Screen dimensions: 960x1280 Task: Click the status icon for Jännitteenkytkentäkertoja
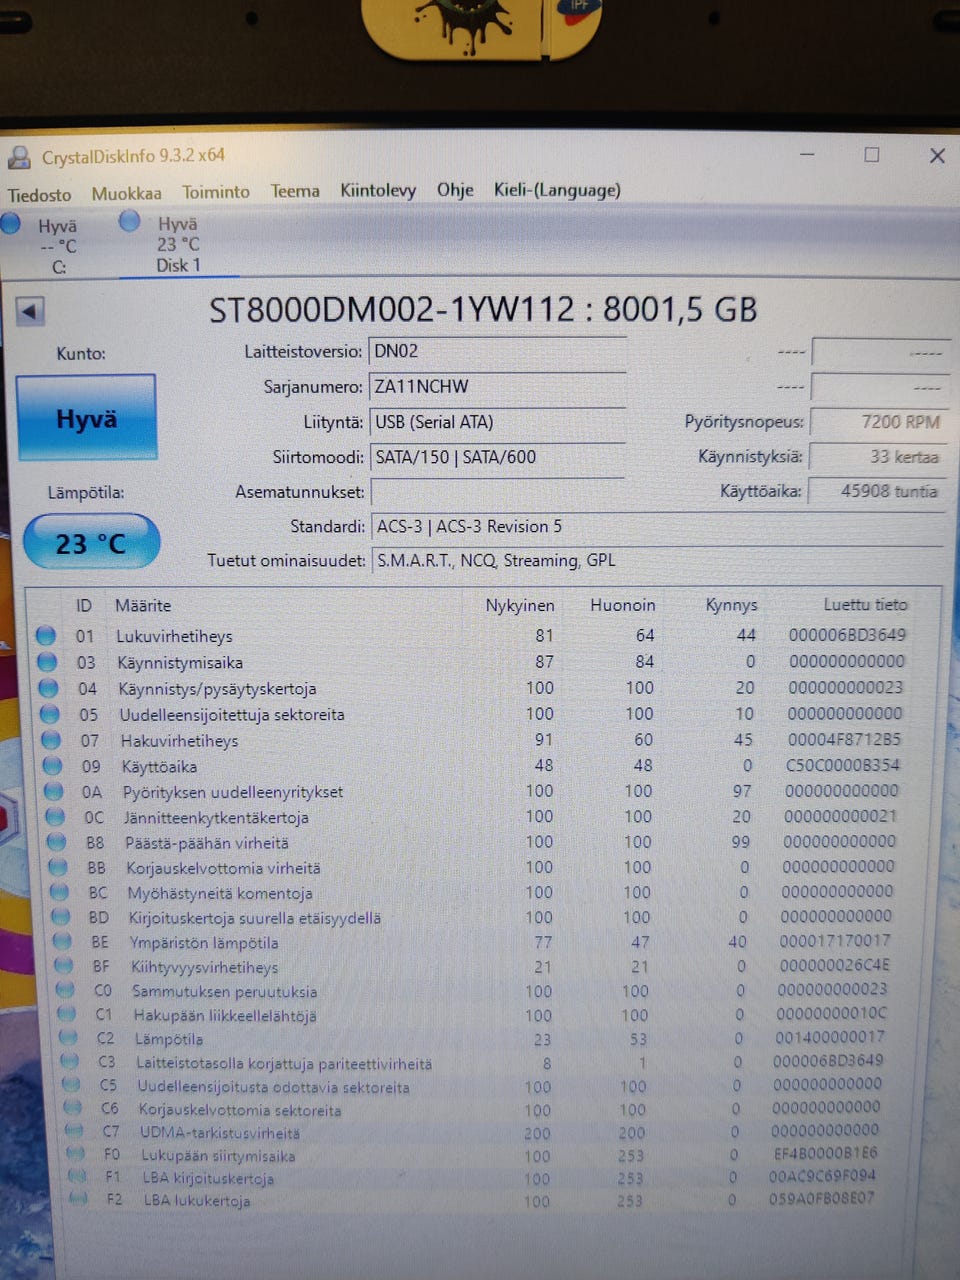click(56, 817)
